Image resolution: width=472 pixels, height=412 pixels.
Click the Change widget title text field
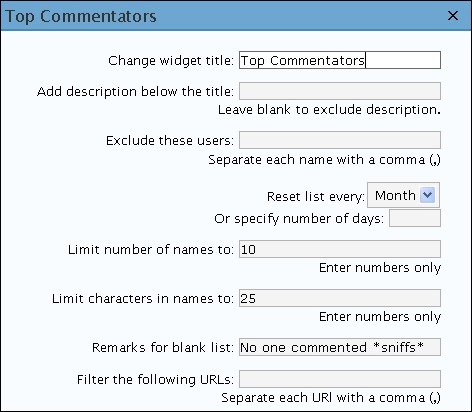[x=340, y=60]
